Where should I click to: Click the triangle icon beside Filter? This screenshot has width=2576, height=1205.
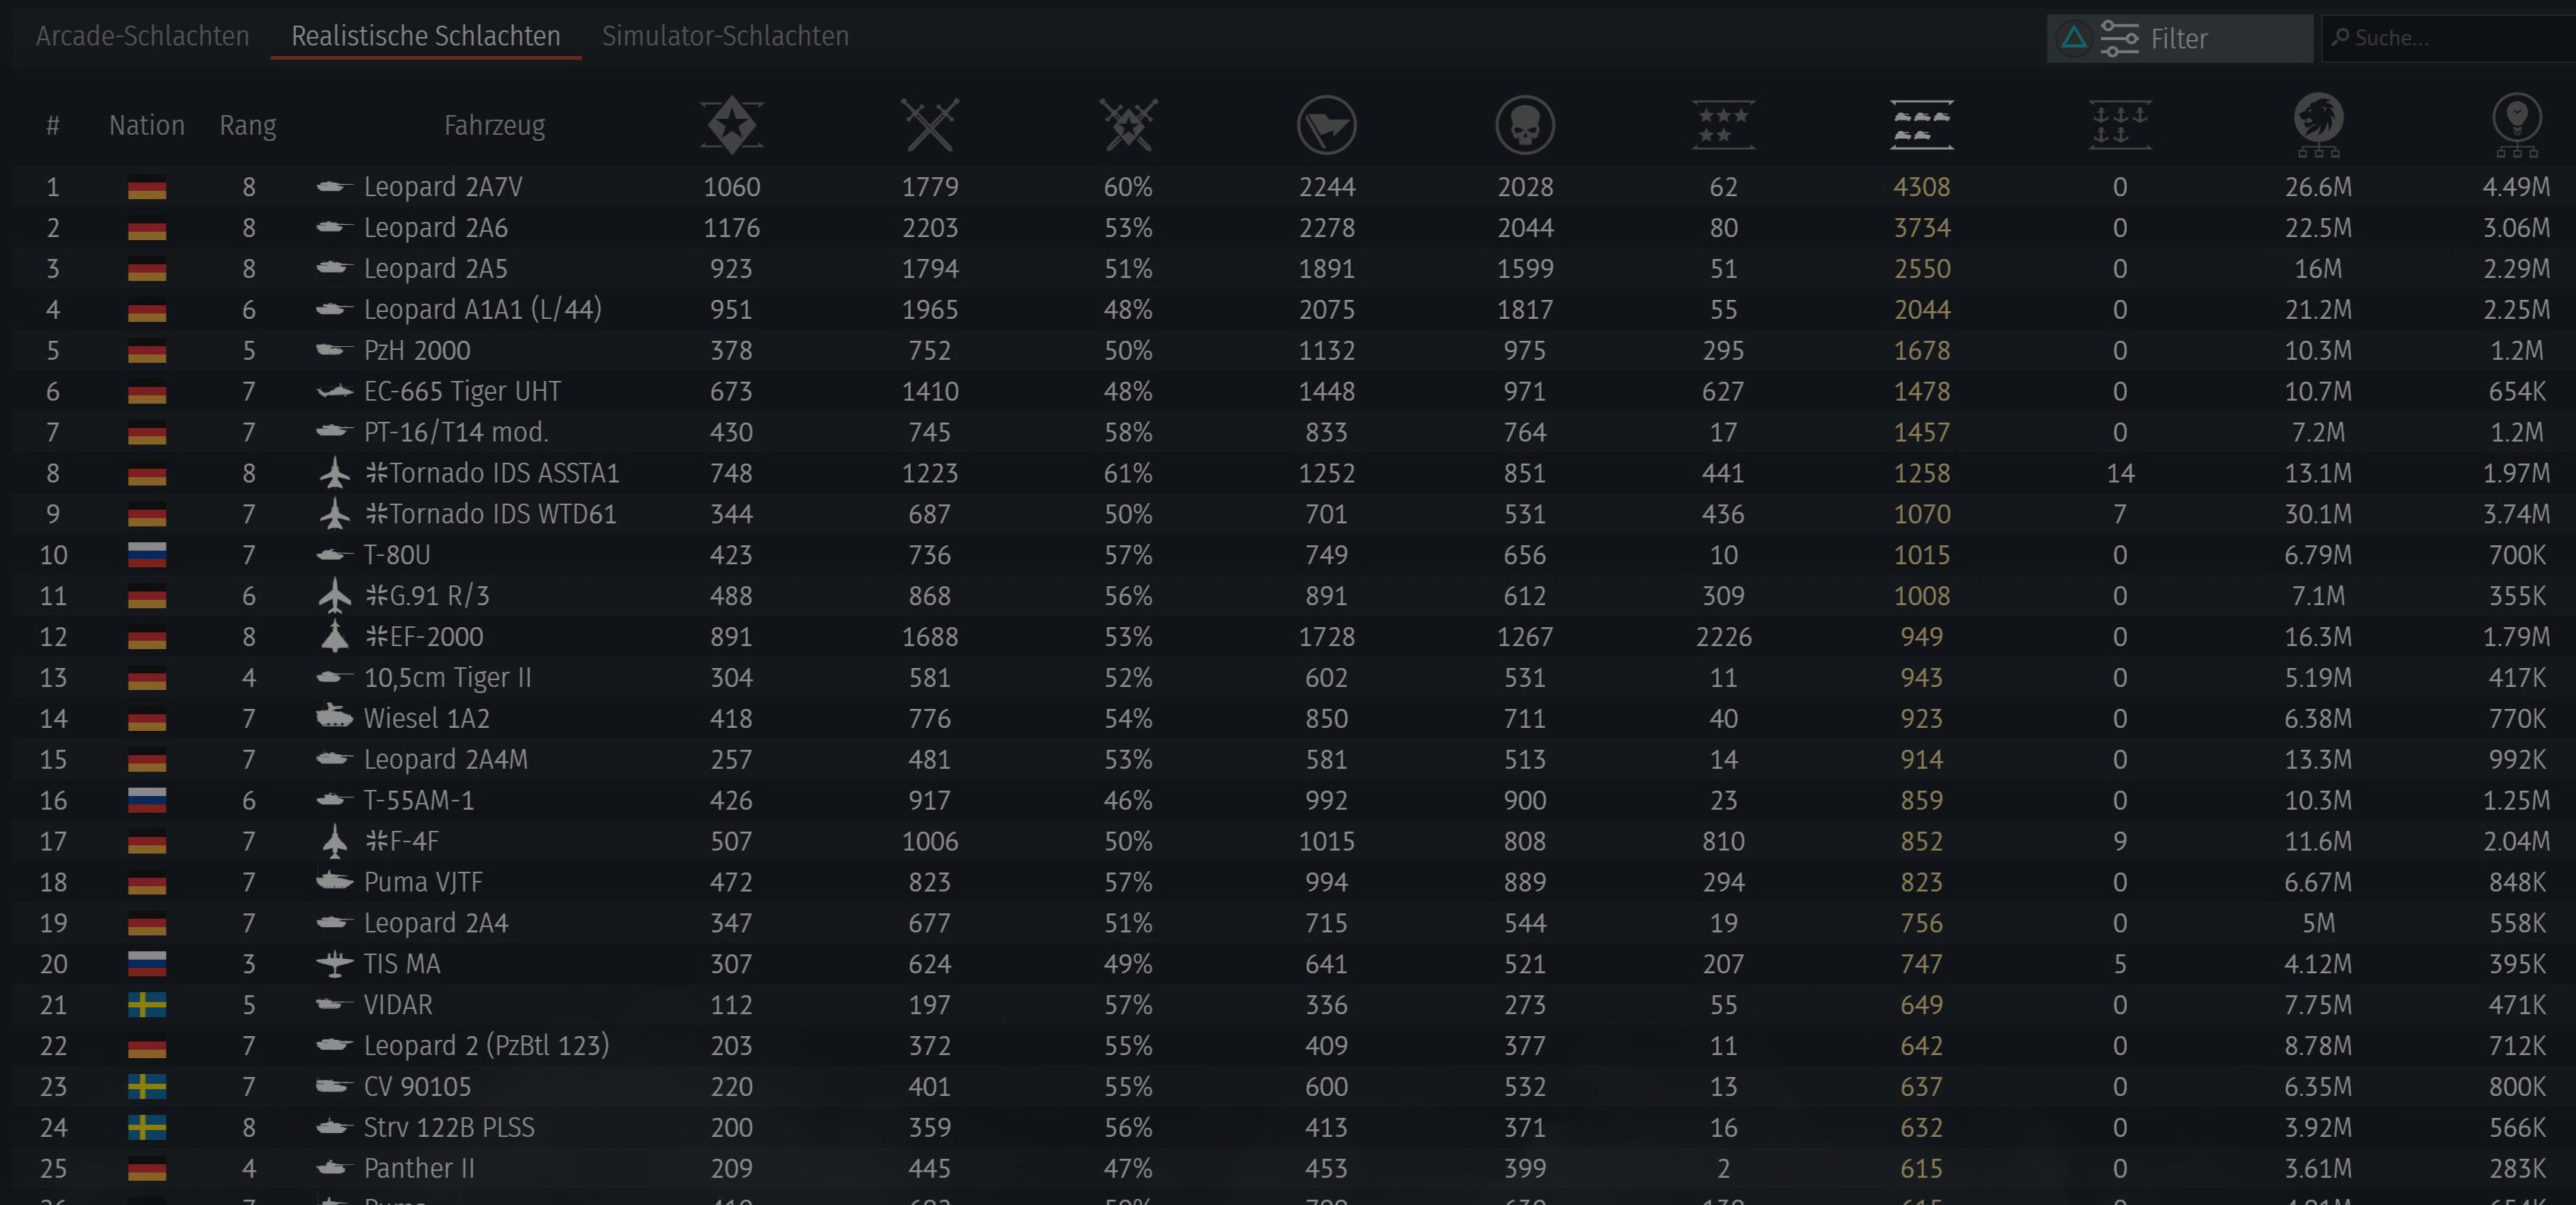[x=2074, y=38]
